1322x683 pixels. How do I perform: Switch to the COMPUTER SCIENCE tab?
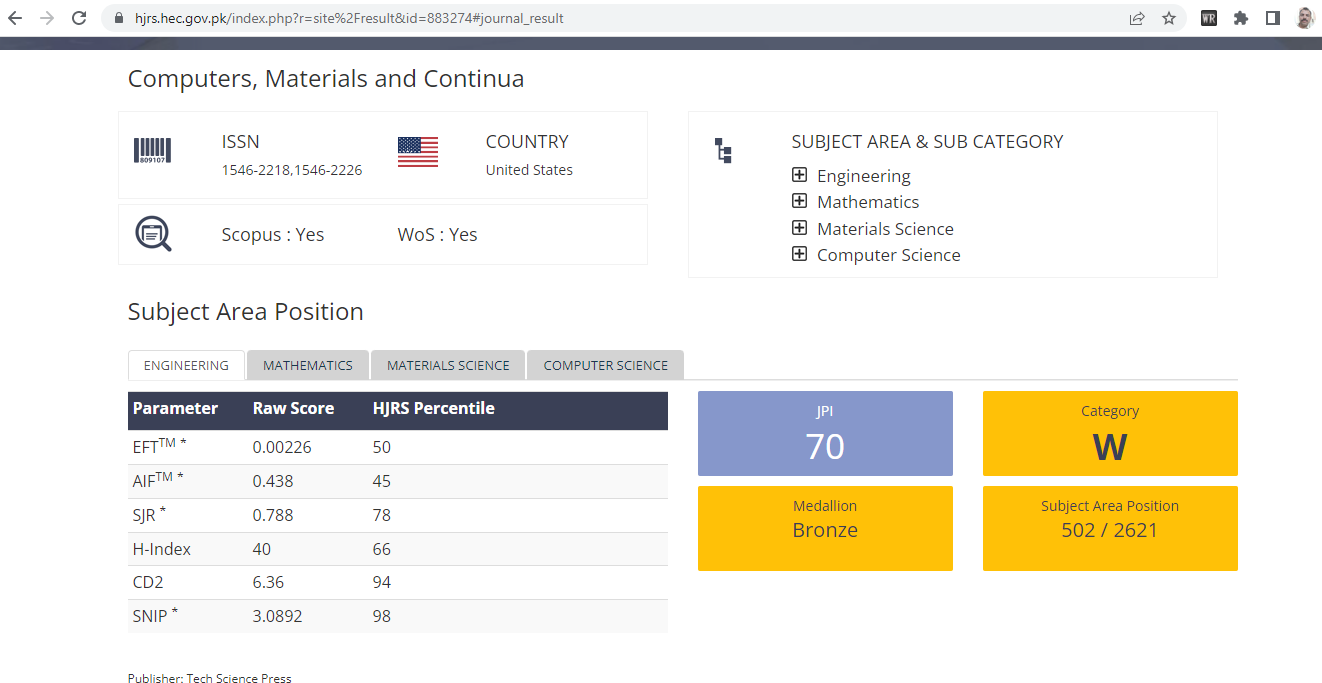click(x=605, y=365)
